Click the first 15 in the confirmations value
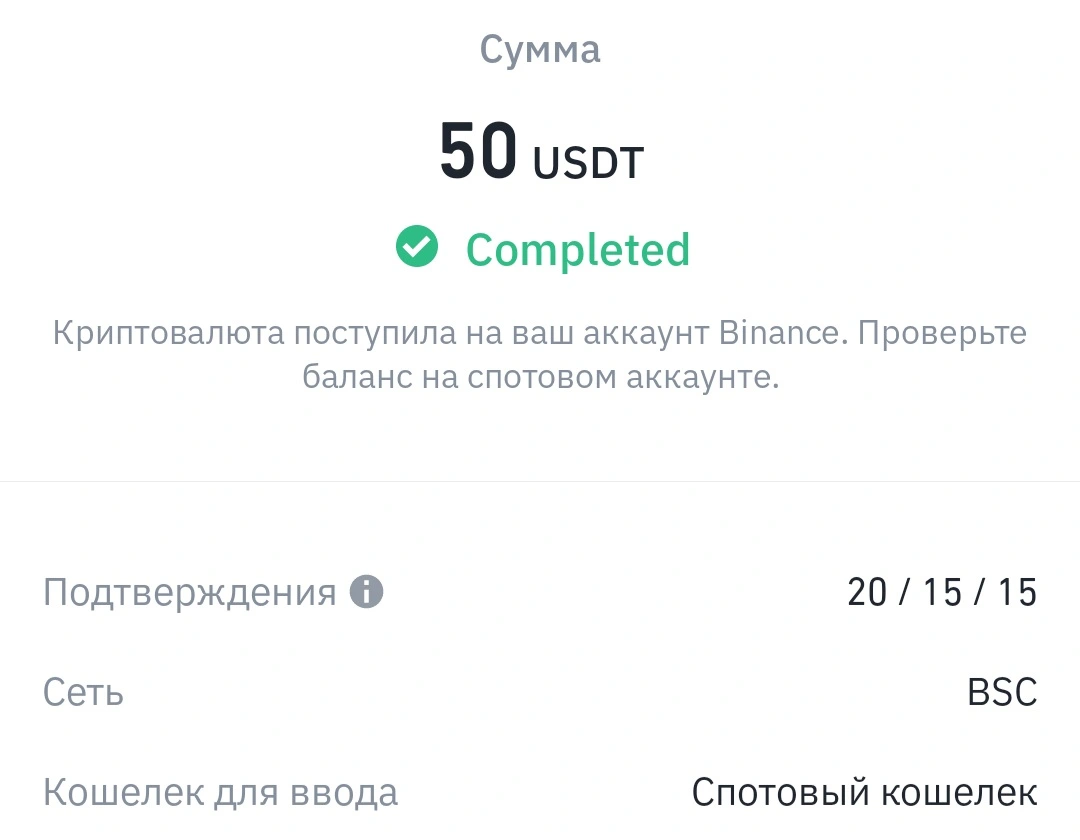The width and height of the screenshot is (1080, 840). coord(942,592)
